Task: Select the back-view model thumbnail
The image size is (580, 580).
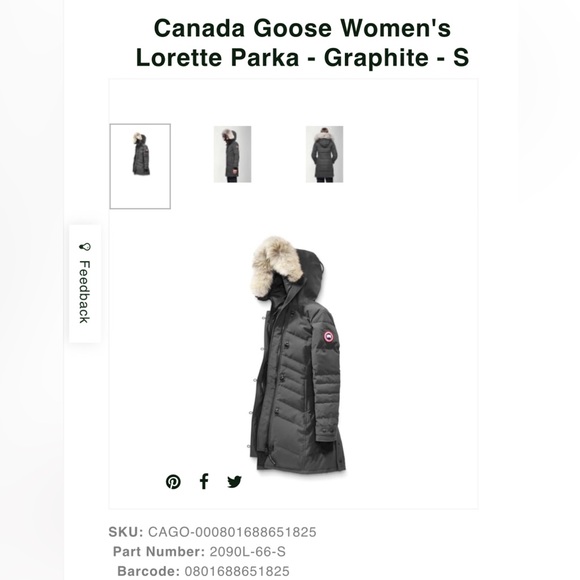Action: coord(324,154)
